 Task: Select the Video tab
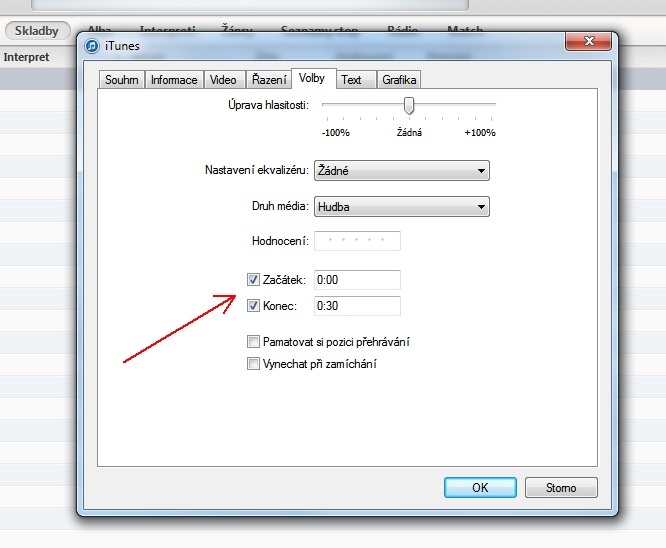pos(223,80)
